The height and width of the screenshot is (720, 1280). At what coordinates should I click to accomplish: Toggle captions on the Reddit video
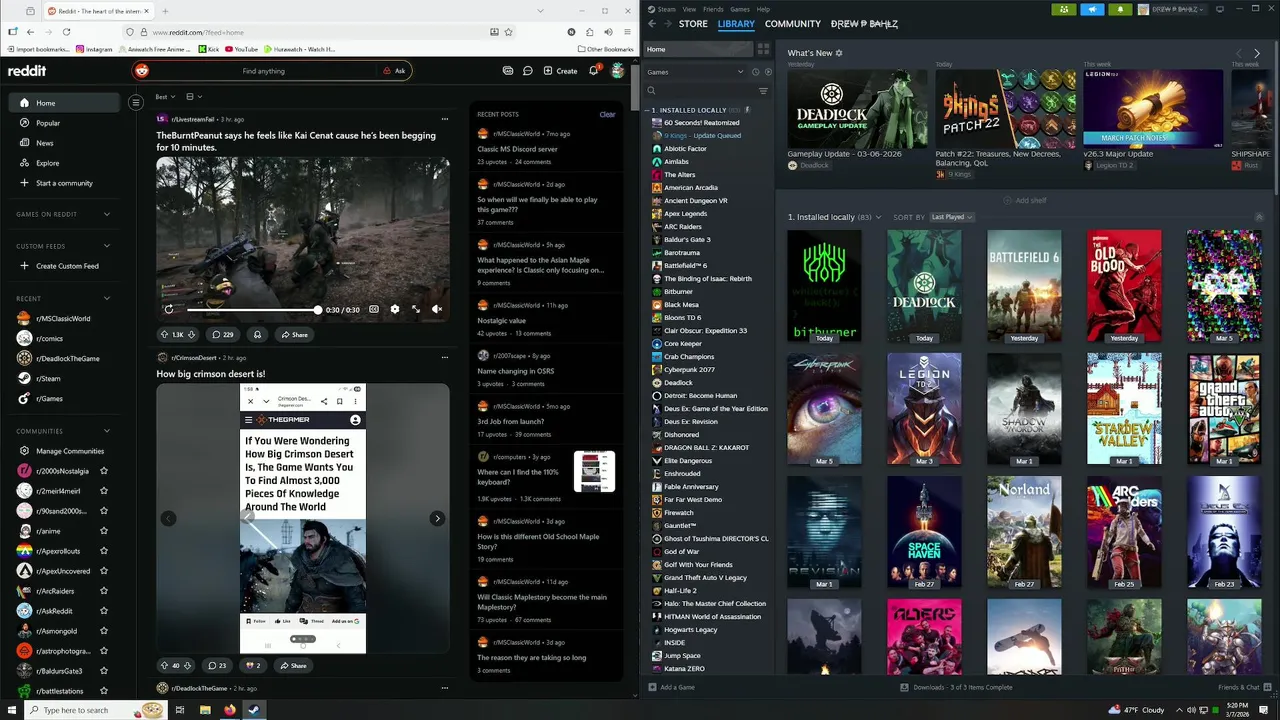pos(374,310)
